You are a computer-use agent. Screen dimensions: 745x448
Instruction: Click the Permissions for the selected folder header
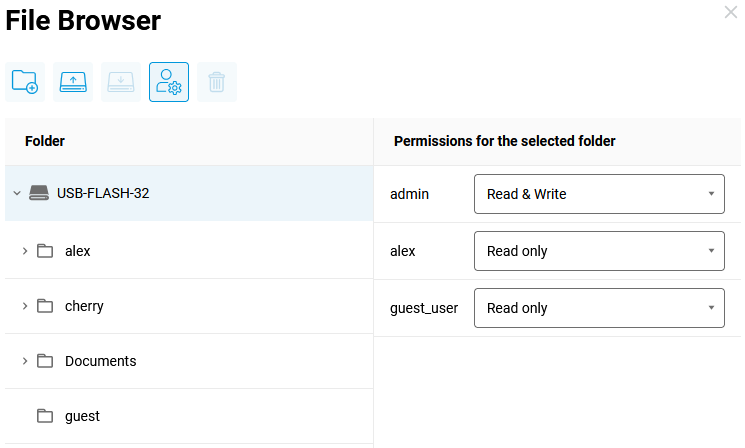(x=504, y=141)
